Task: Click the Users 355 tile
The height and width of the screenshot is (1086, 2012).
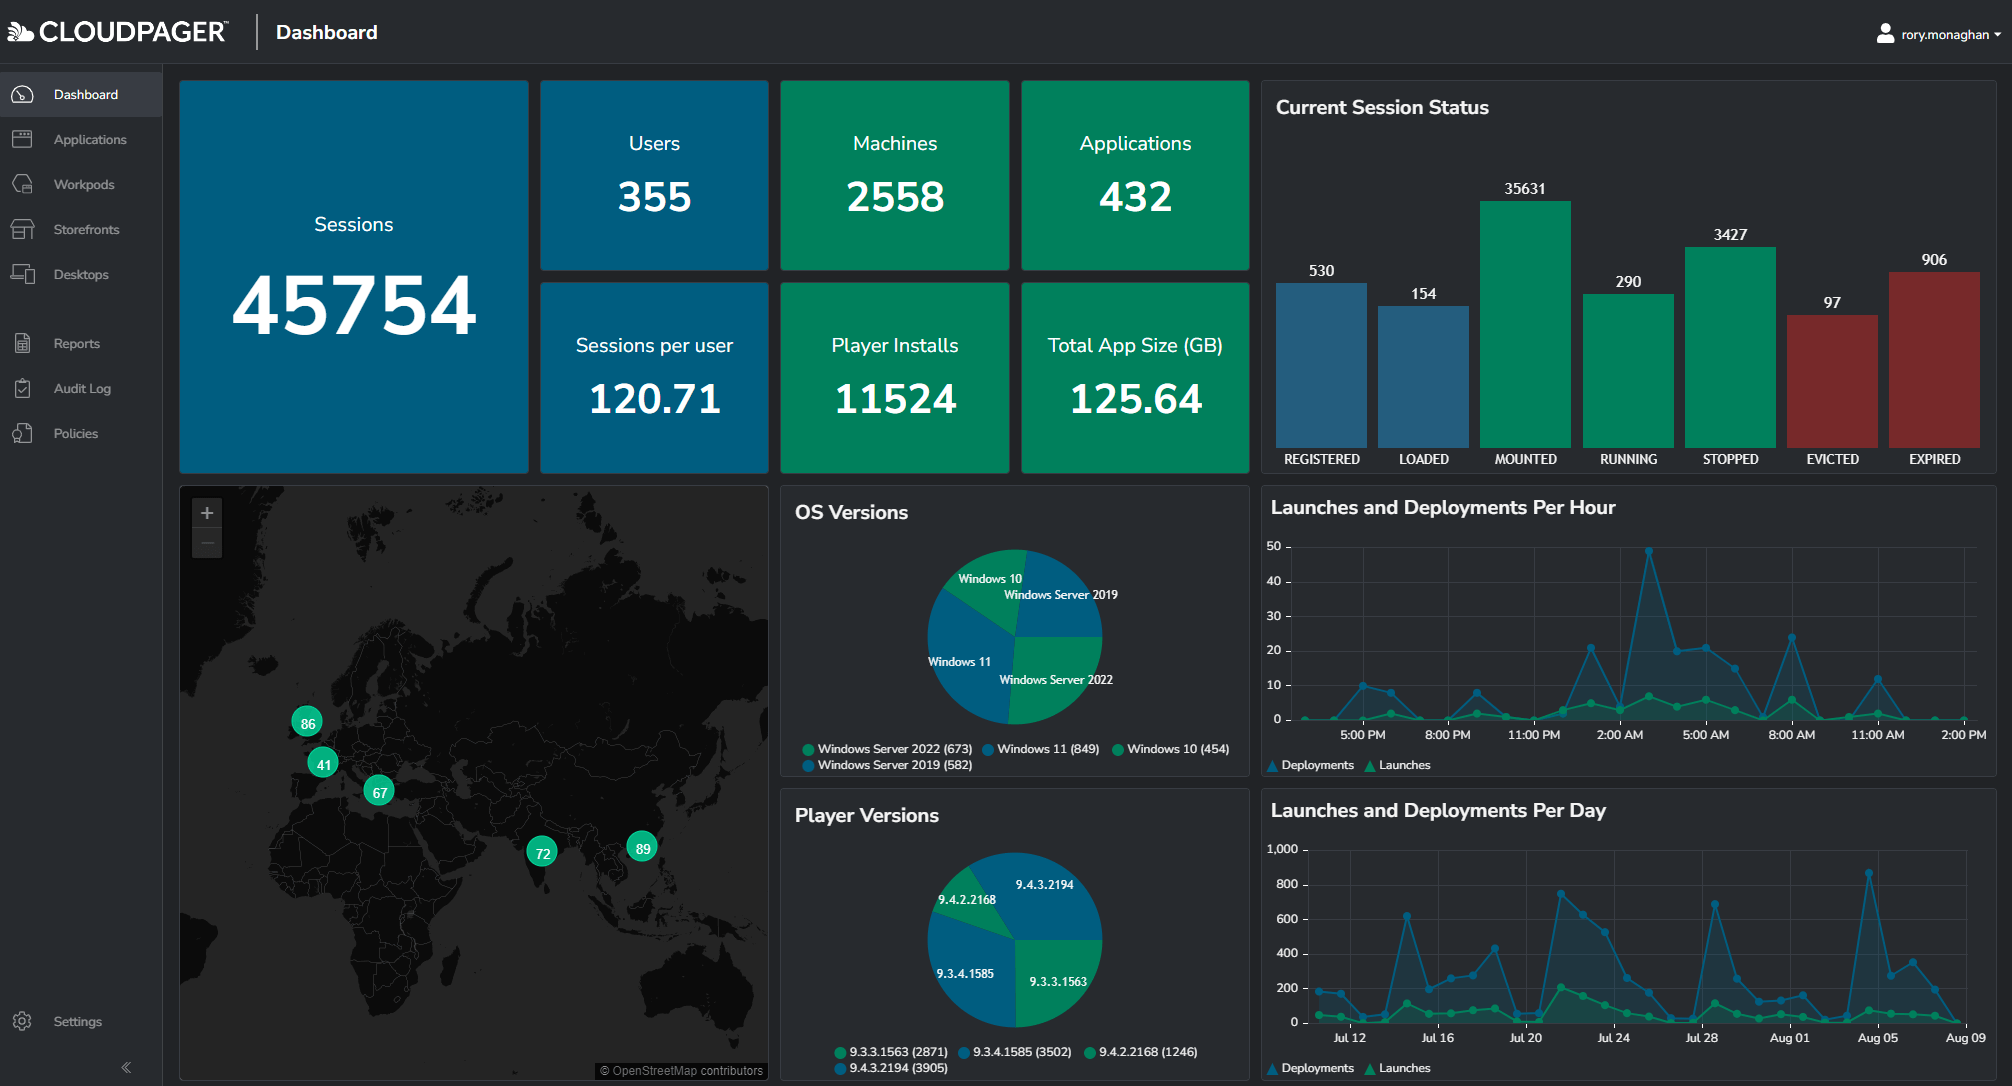Action: click(x=654, y=175)
